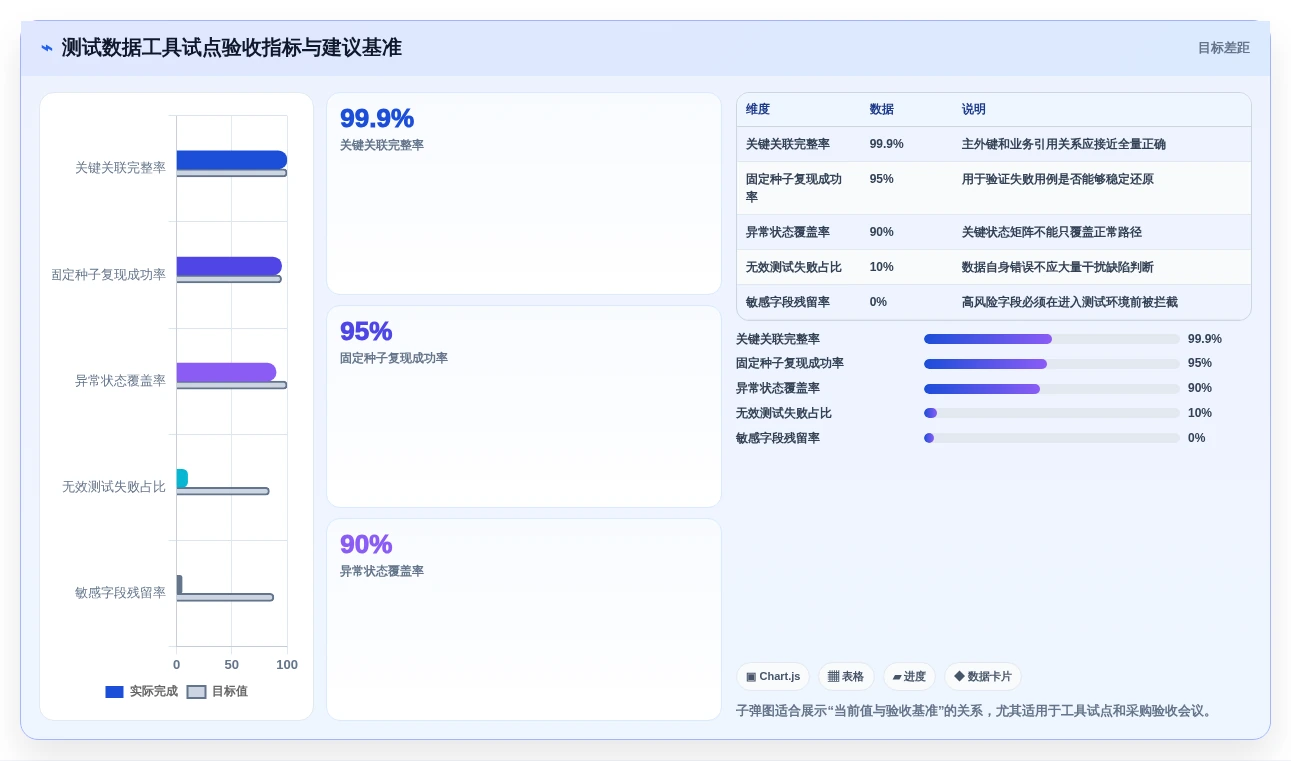The width and height of the screenshot is (1291, 761).
Task: Click the 0% value in the table
Action: 879,302
